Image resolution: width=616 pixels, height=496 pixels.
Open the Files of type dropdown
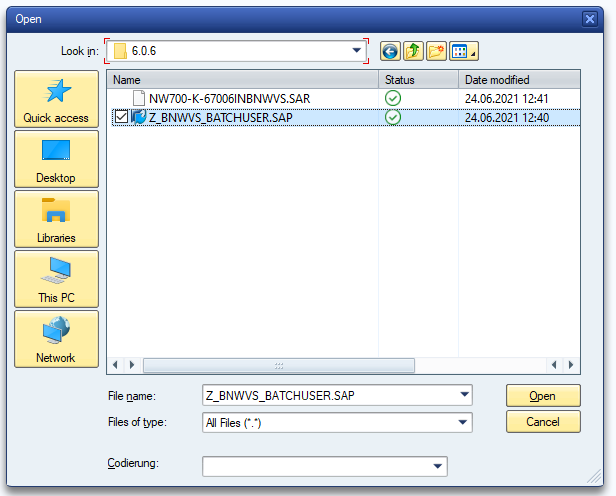coord(464,423)
